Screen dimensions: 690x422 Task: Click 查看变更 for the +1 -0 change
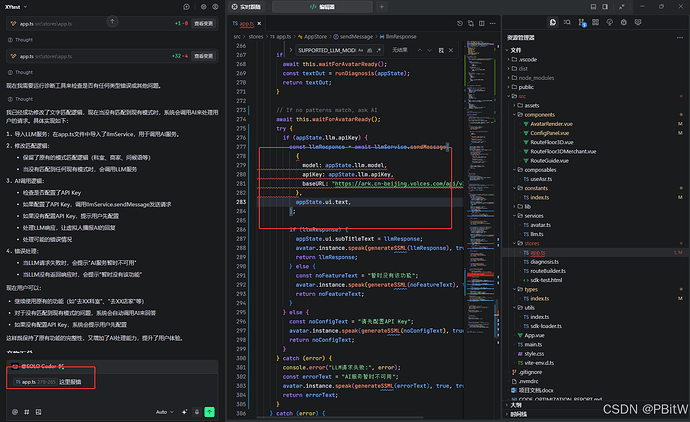(x=205, y=21)
